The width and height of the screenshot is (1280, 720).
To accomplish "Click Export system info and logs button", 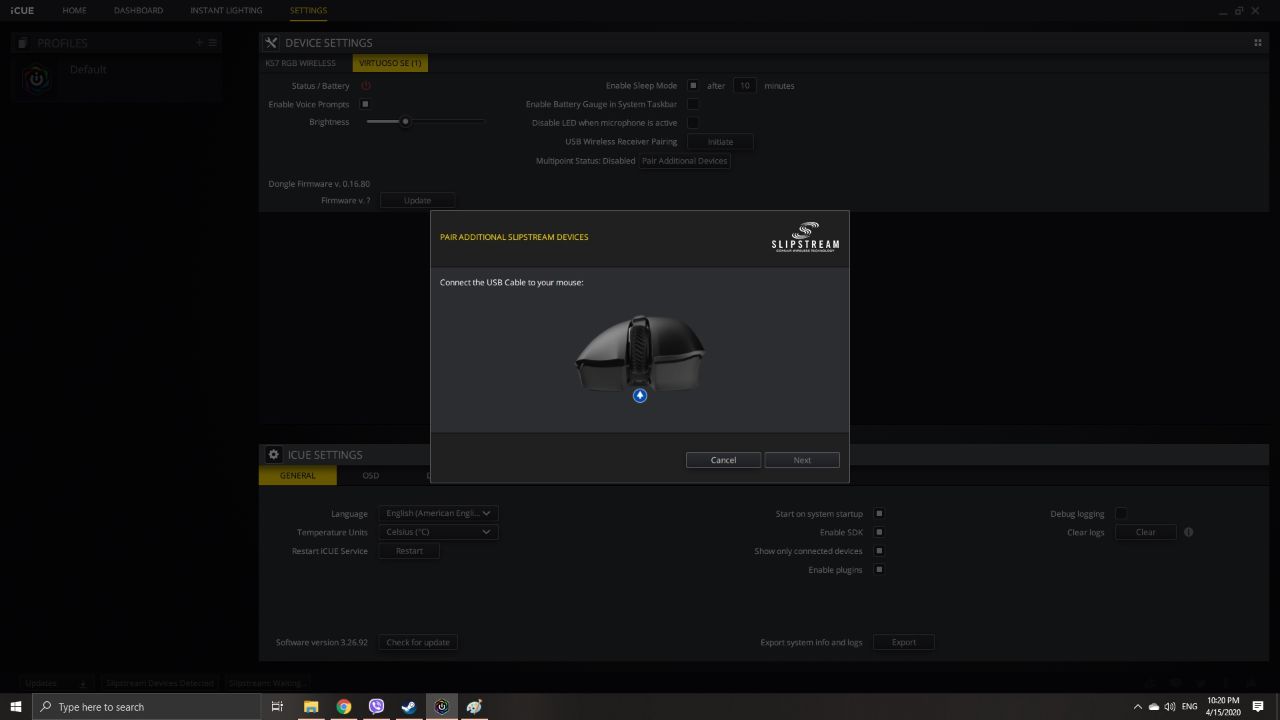I will point(904,642).
